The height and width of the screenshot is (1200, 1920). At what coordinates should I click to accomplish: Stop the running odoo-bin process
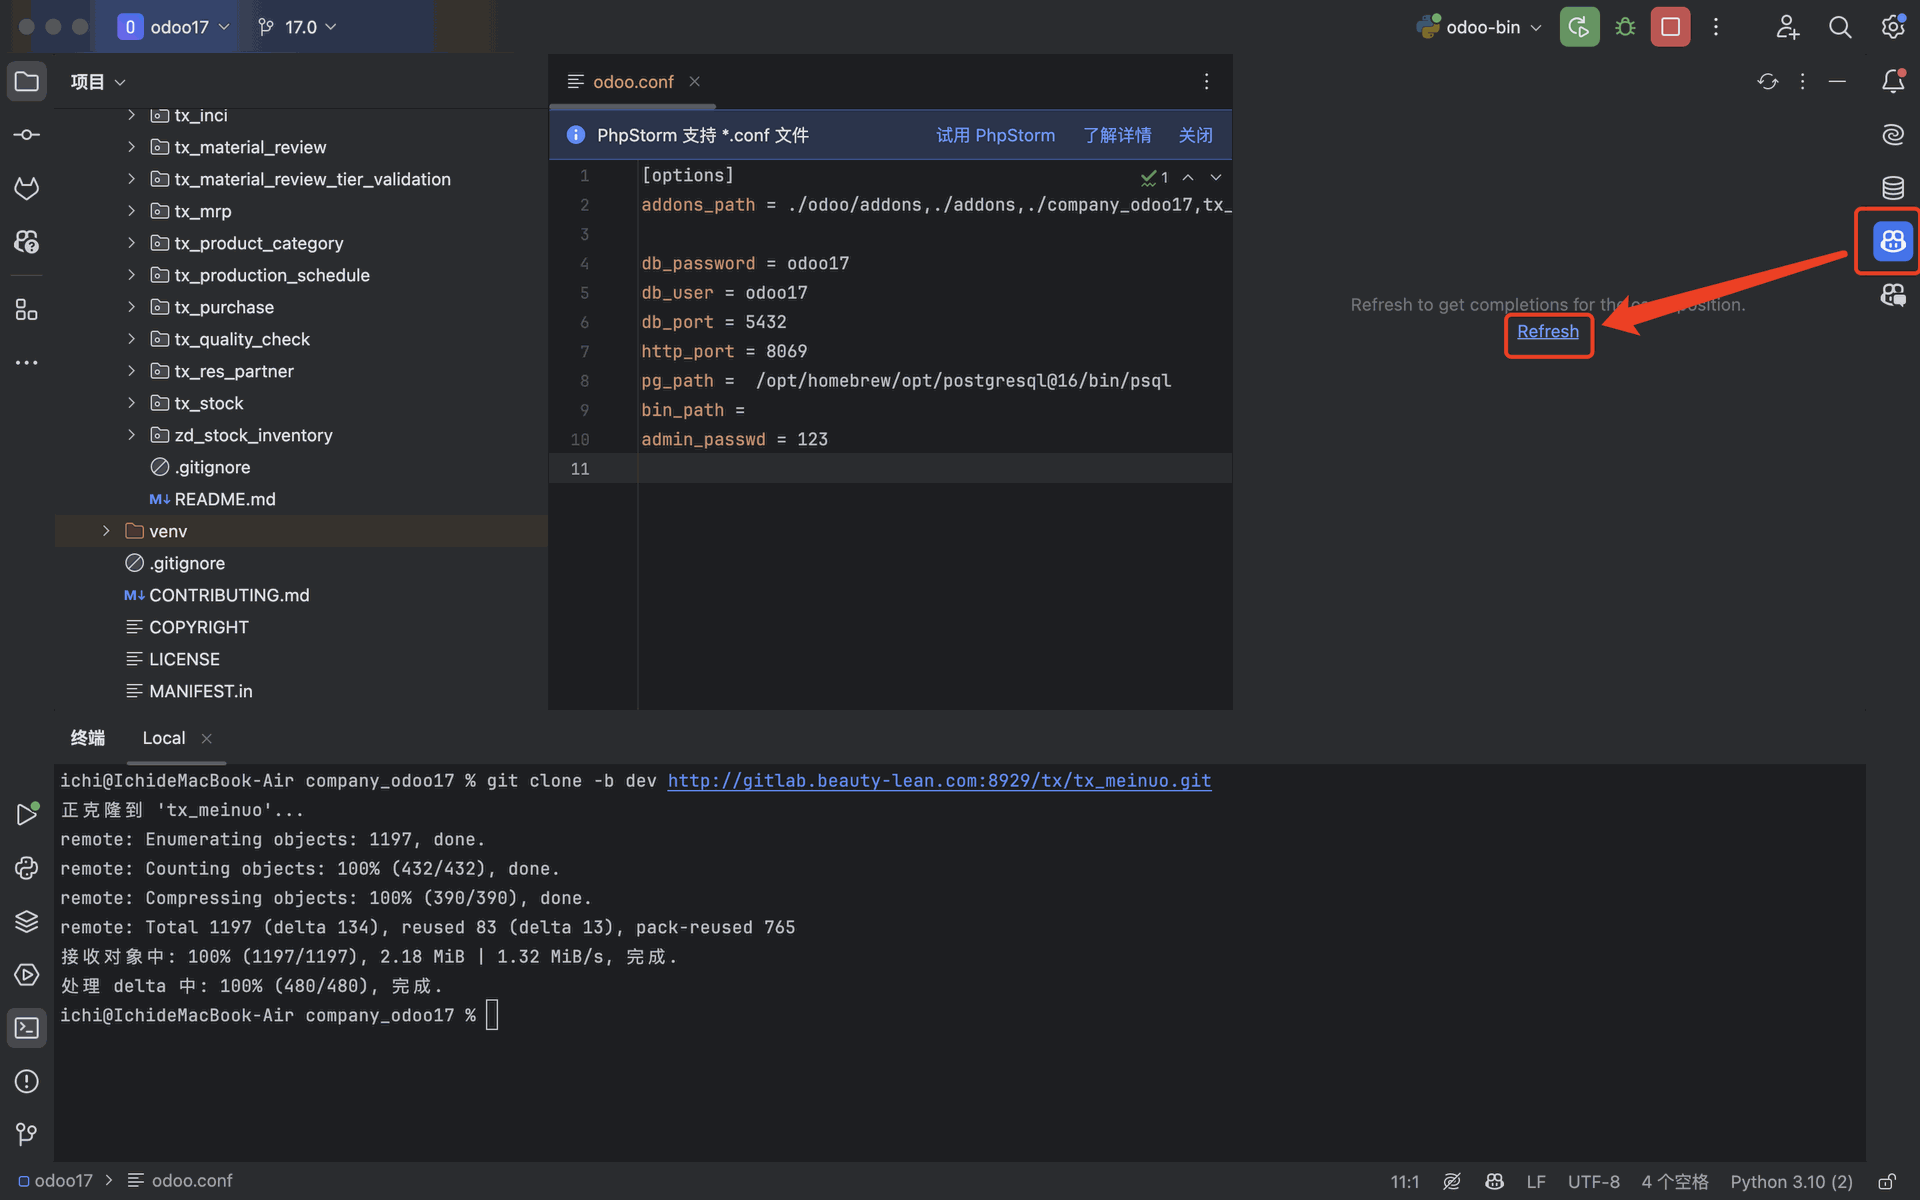coord(1670,27)
